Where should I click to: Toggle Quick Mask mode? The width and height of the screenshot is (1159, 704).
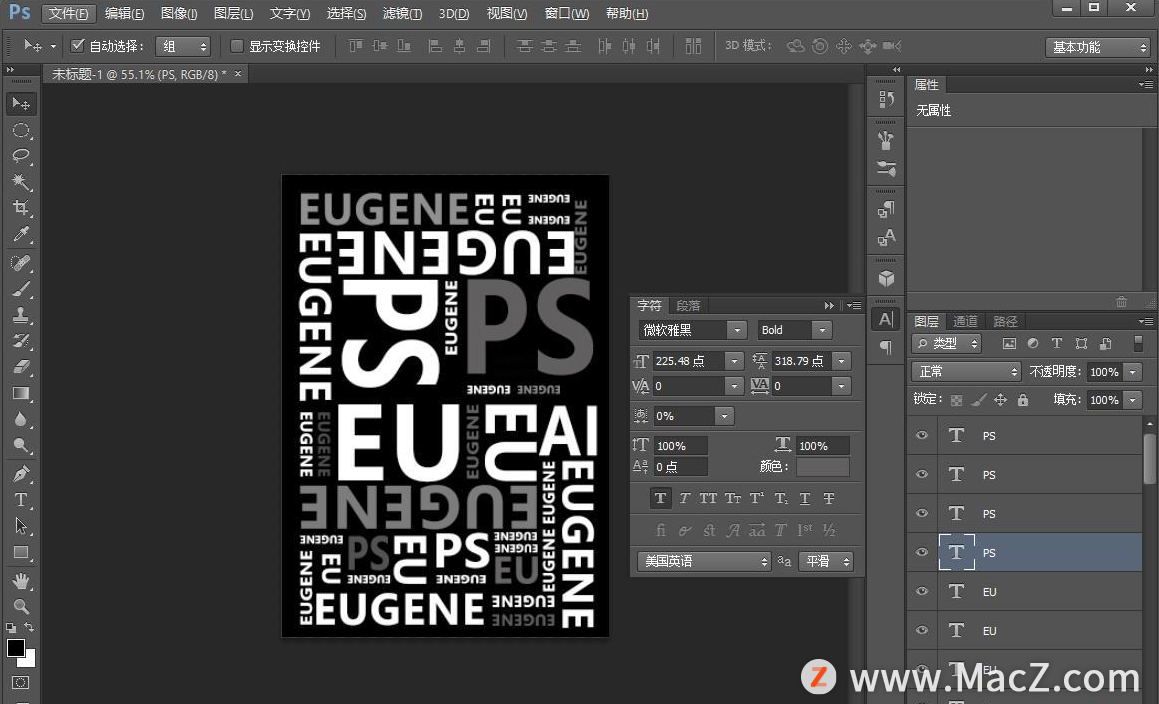point(21,683)
